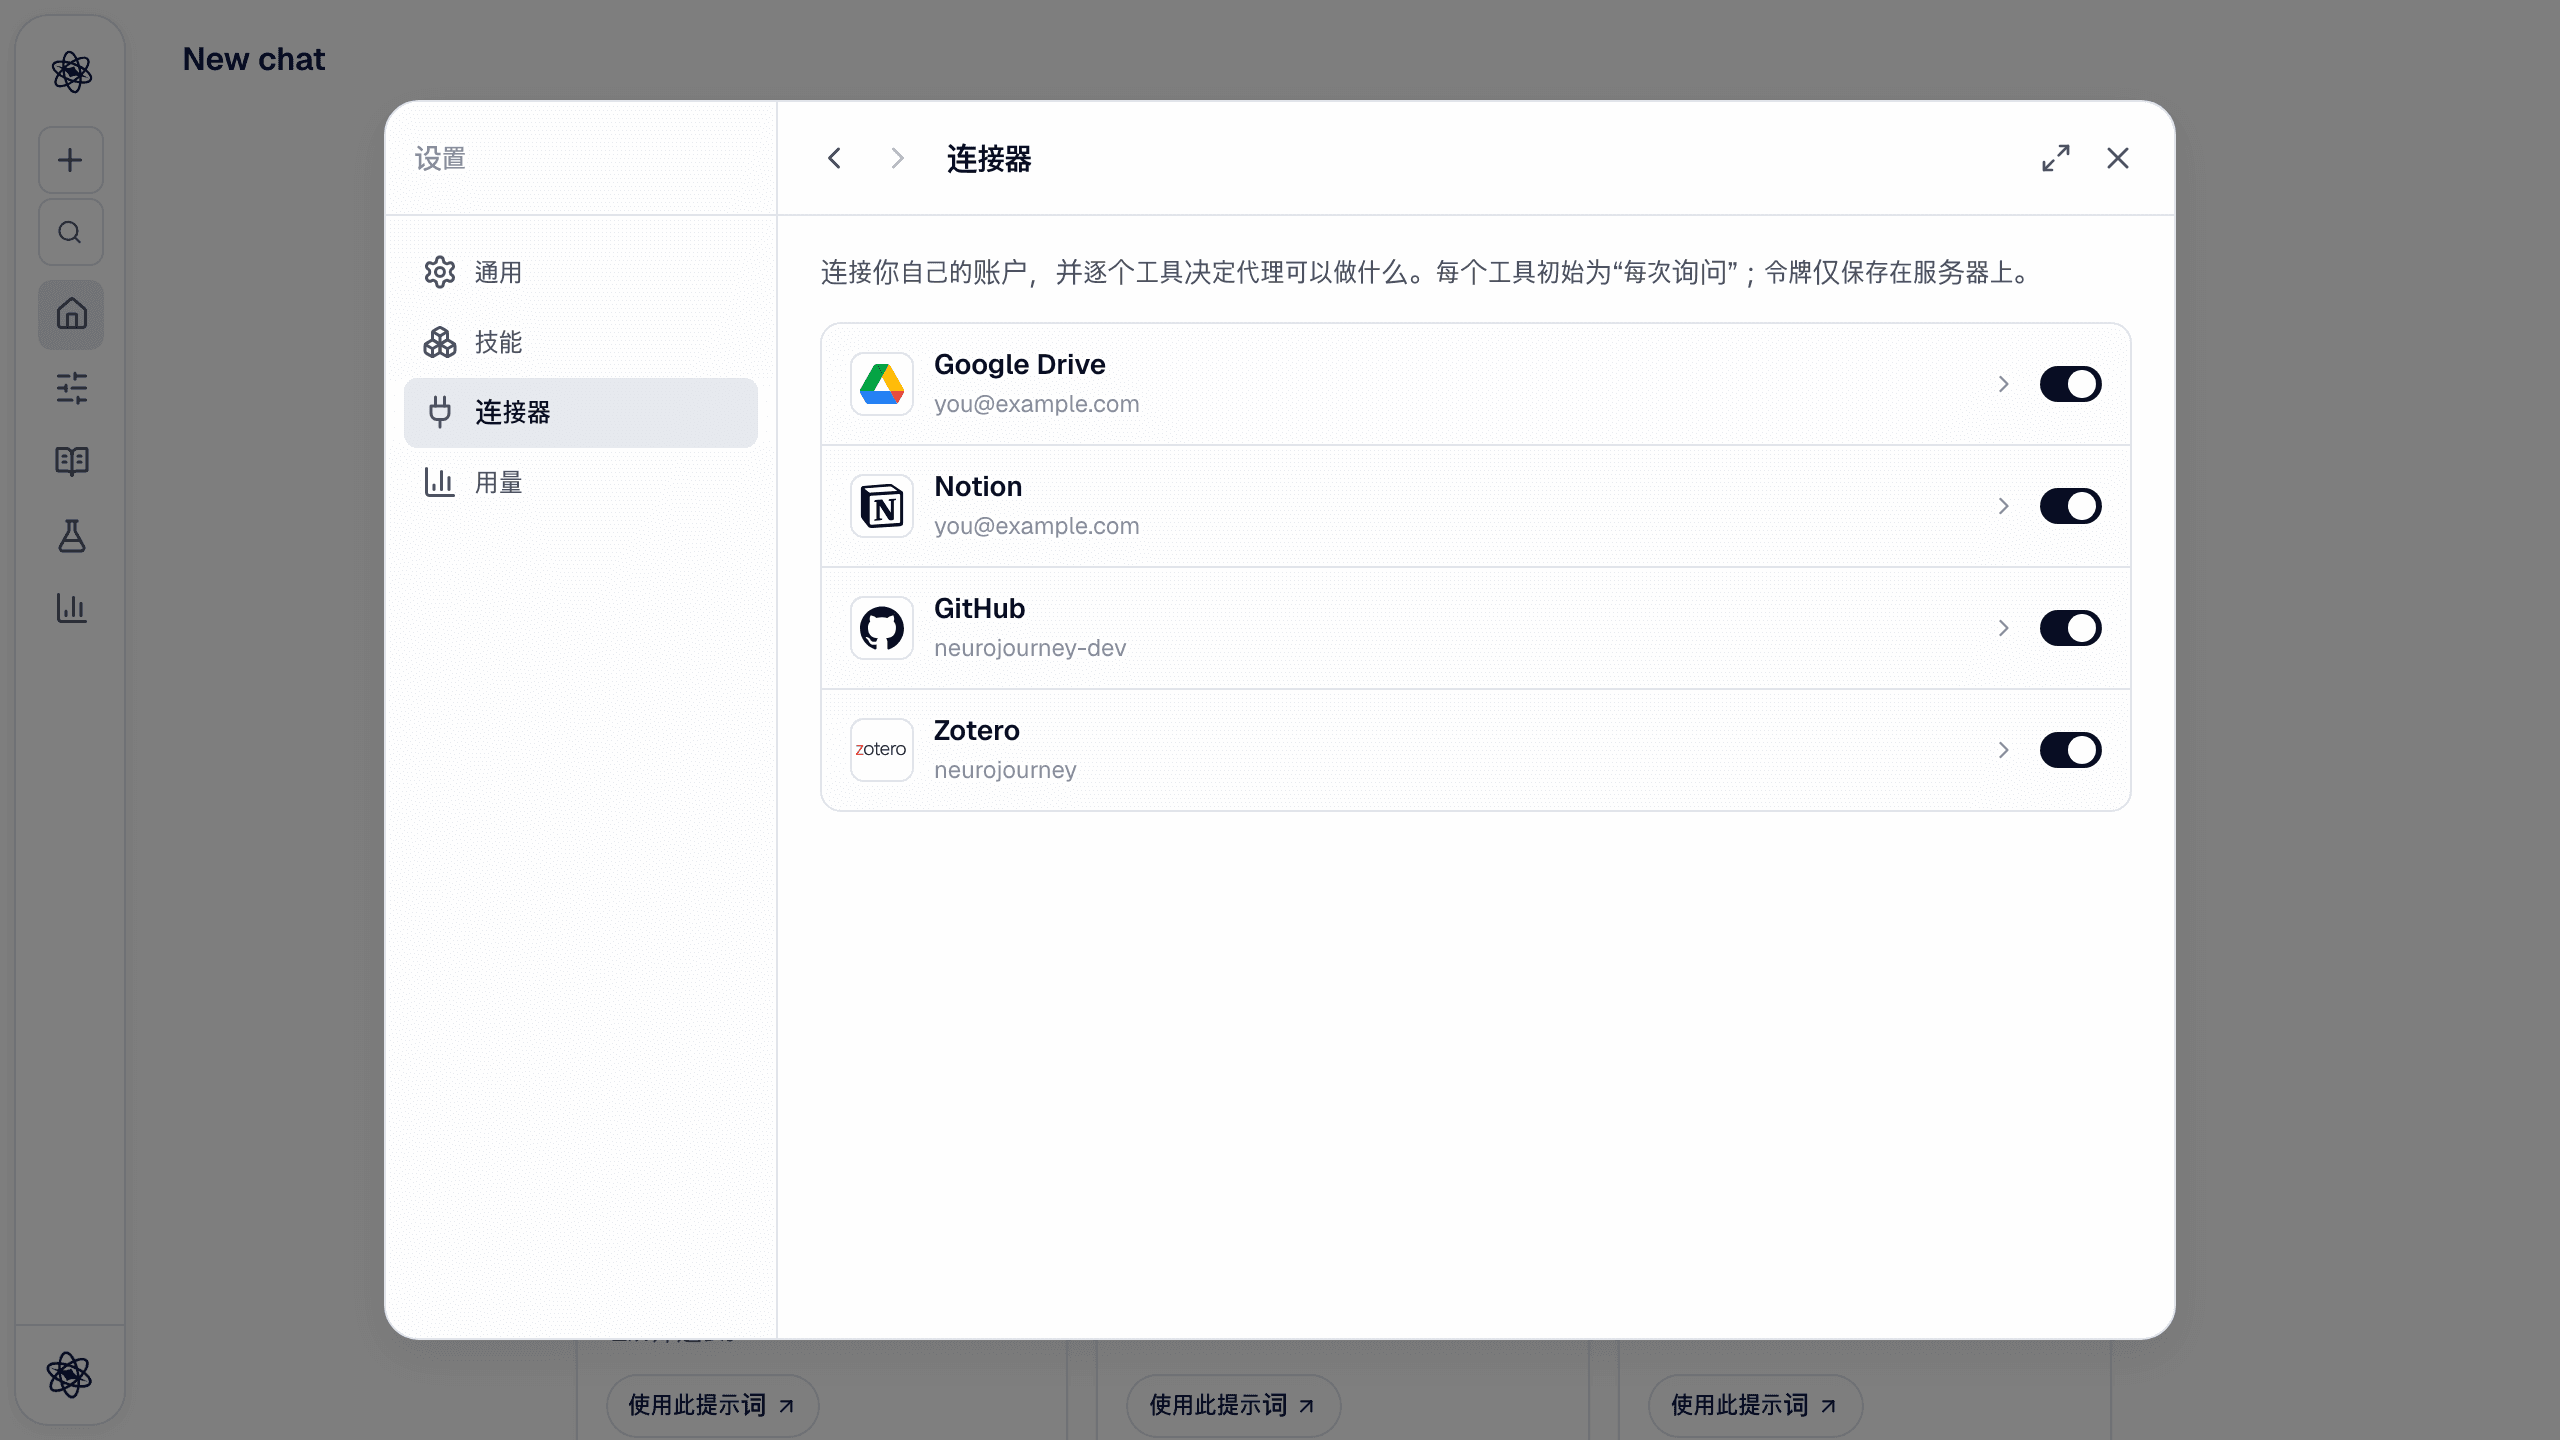The image size is (2560, 1440).
Task: Toggle the GitHub connector off
Action: (x=2071, y=628)
